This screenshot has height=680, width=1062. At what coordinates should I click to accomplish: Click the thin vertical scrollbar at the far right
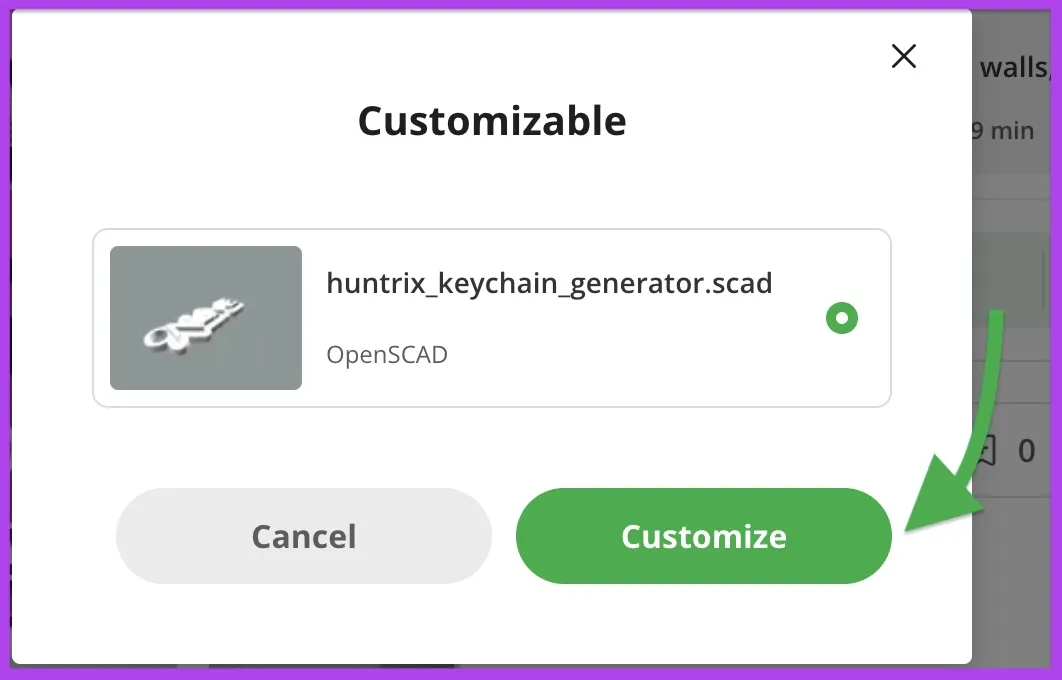[1044, 278]
